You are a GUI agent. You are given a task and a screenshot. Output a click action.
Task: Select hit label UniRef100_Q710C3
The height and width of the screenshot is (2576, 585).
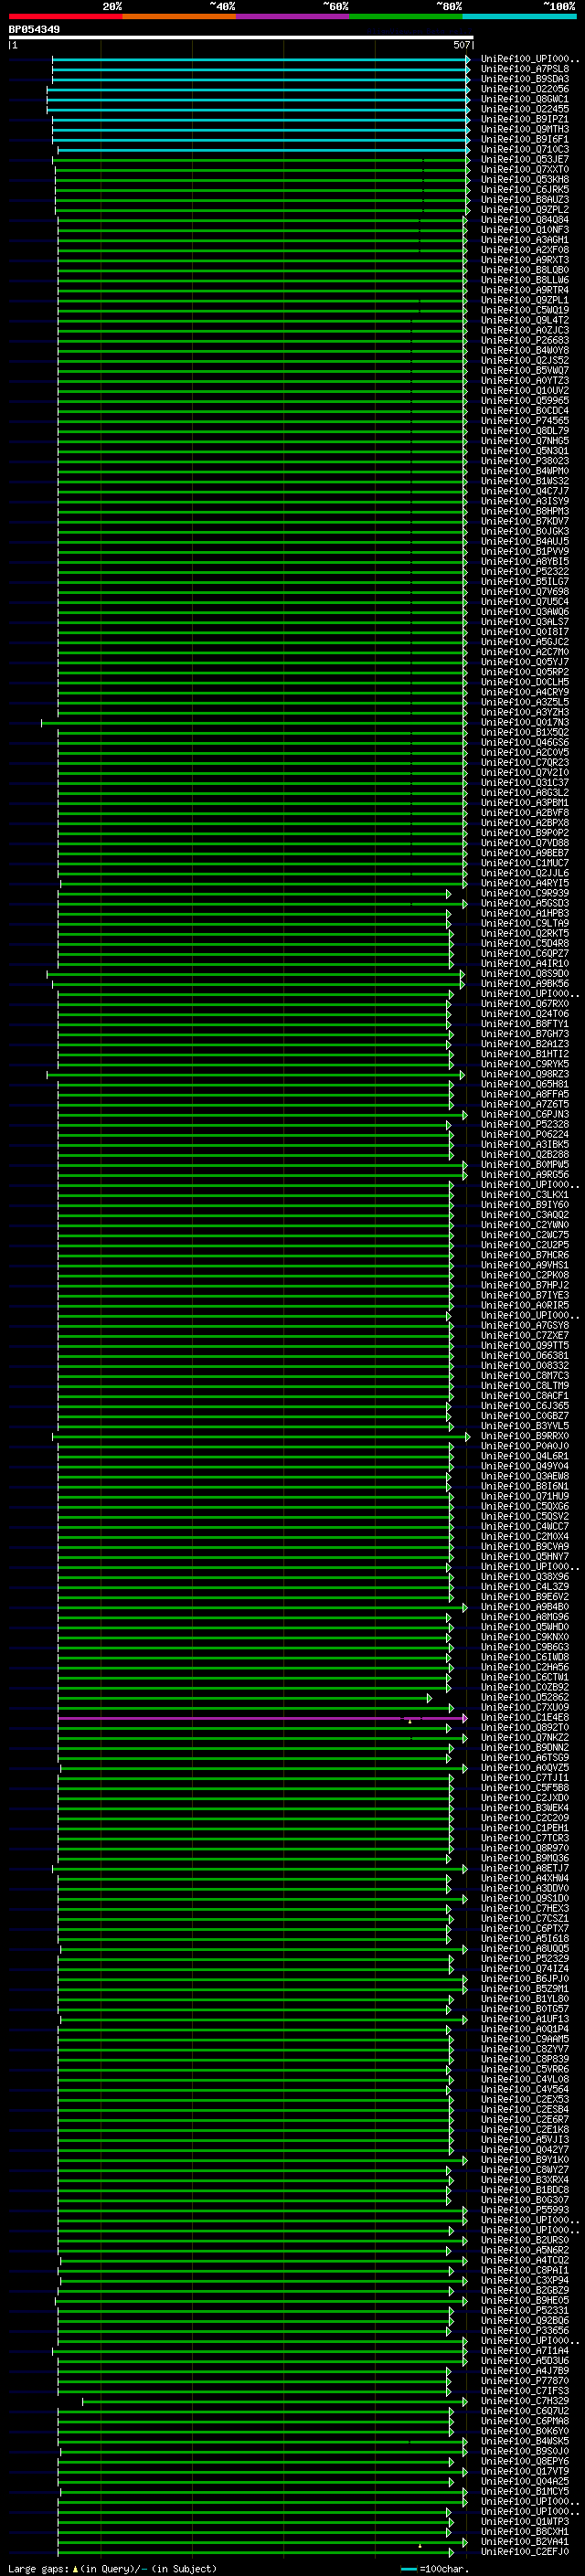525,149
